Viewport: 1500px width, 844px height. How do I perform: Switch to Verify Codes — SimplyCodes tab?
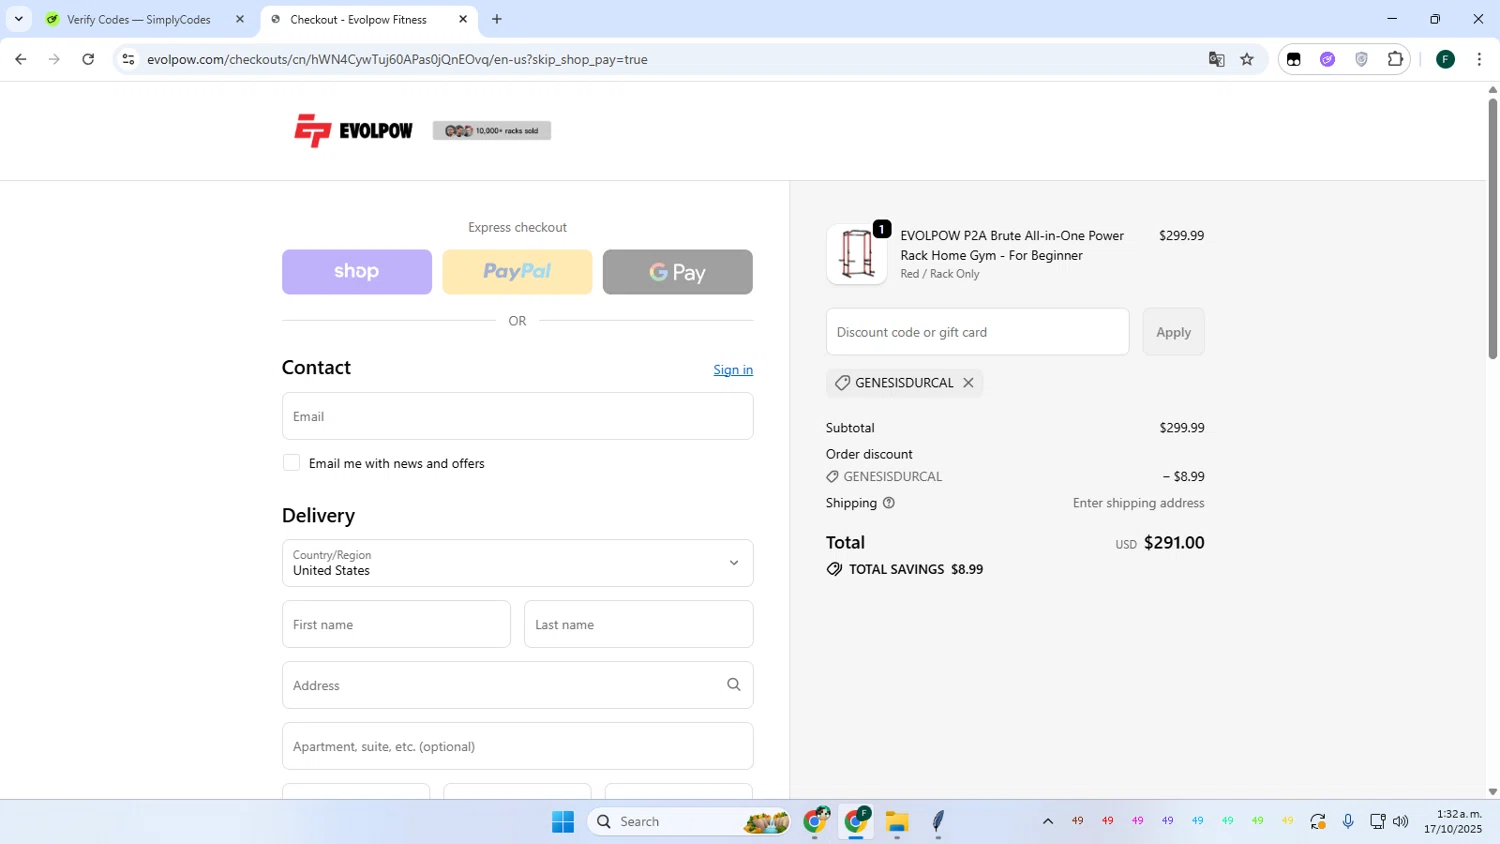pyautogui.click(x=139, y=19)
